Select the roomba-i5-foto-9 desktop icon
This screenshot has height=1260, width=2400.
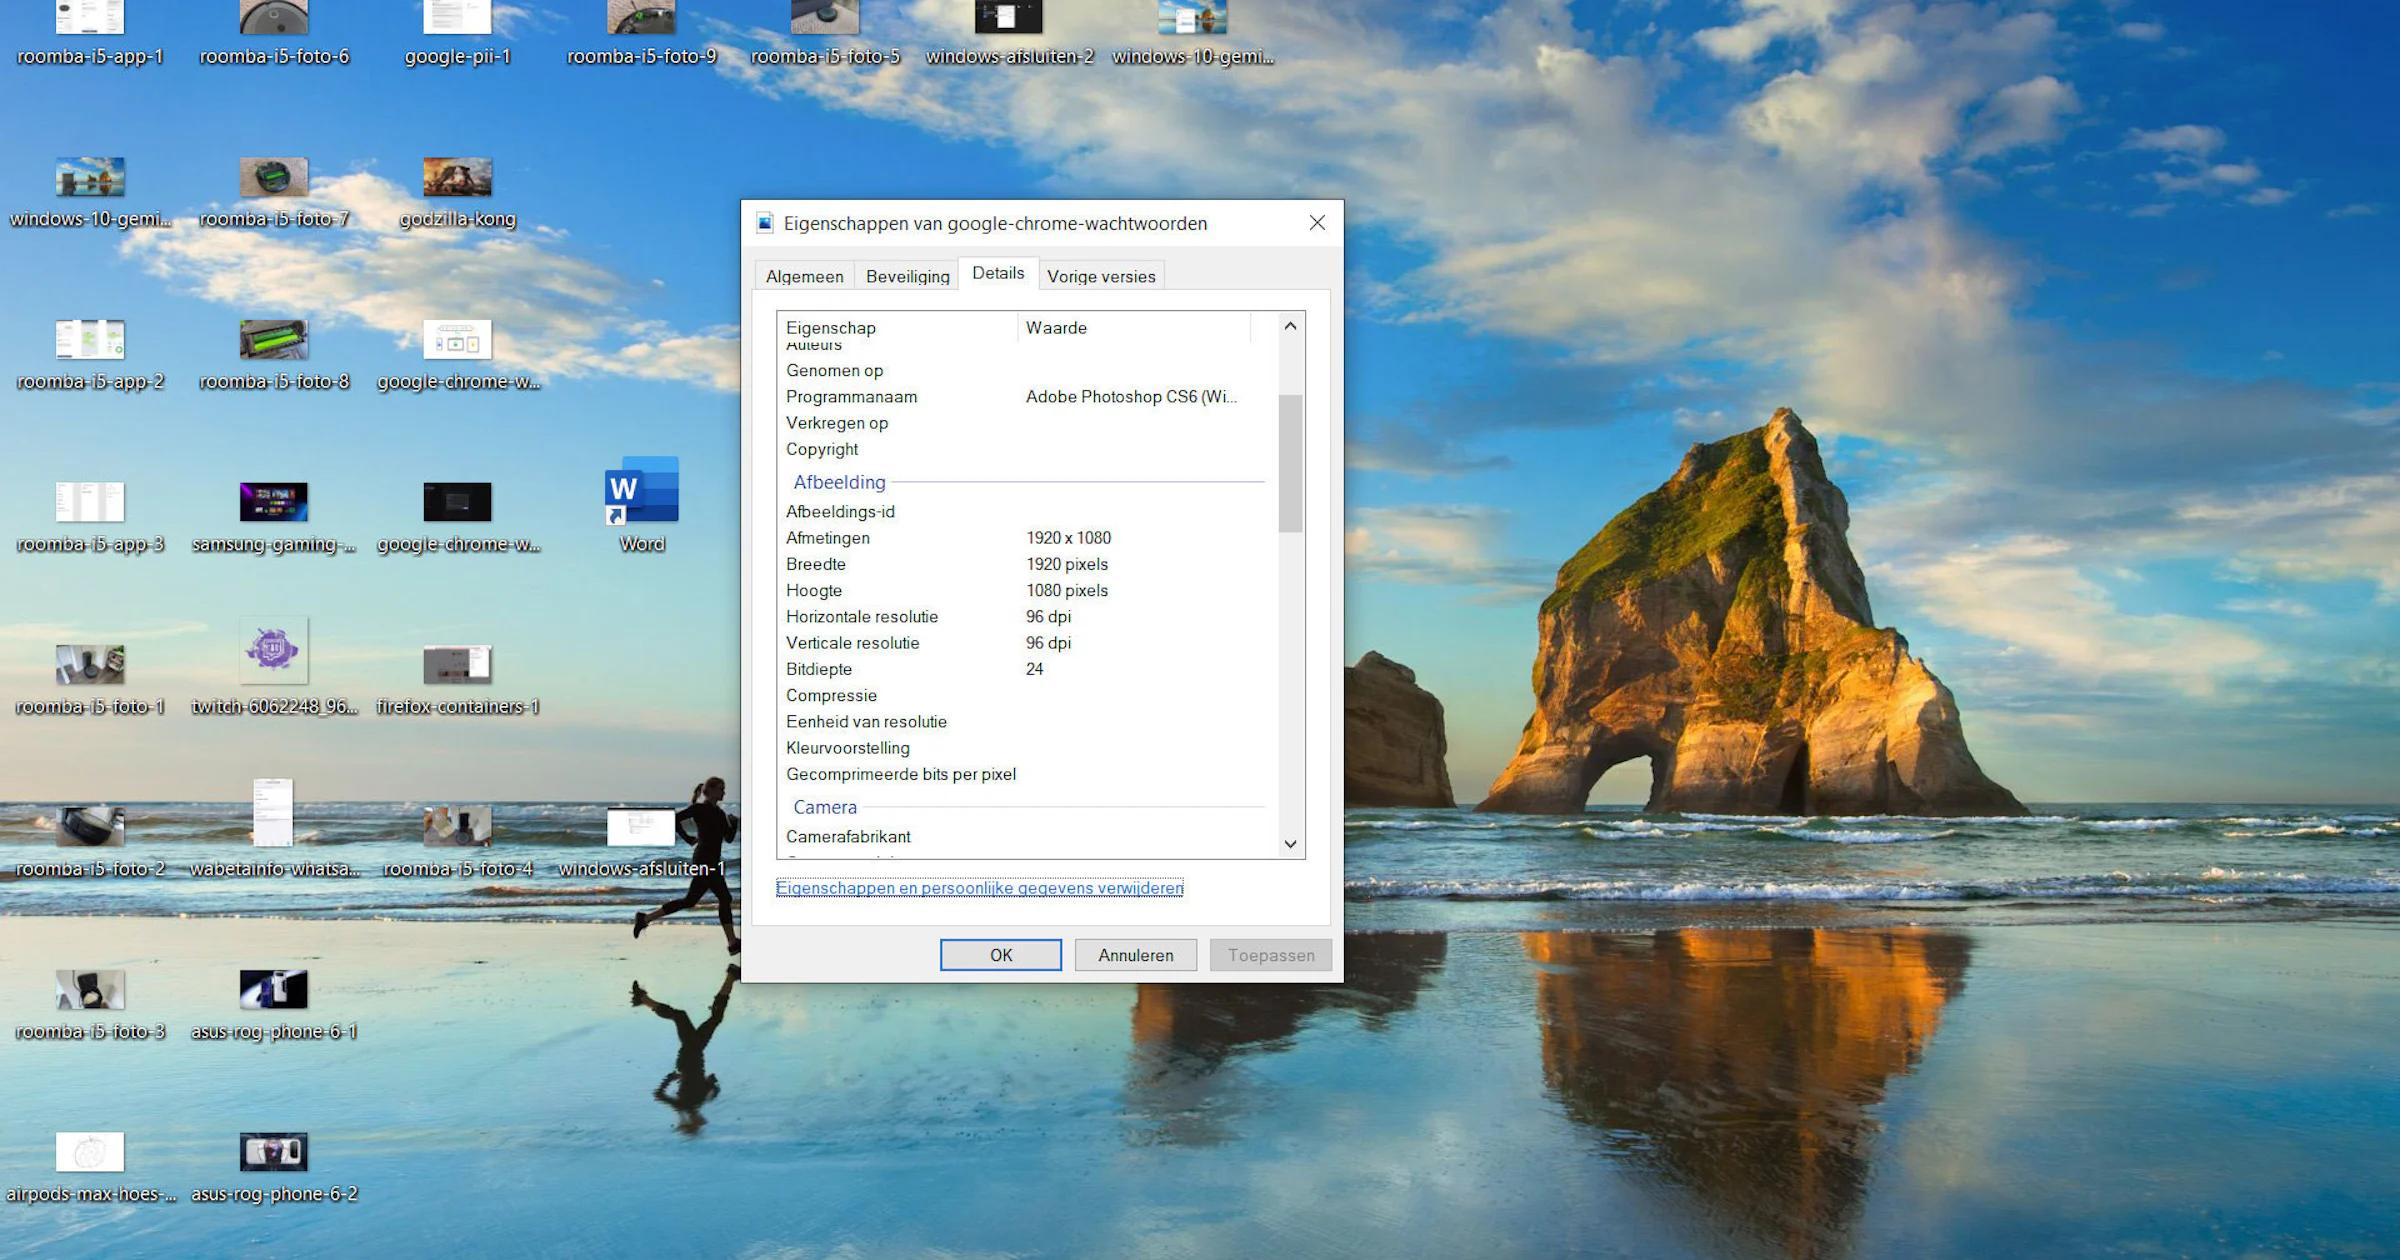click(641, 35)
